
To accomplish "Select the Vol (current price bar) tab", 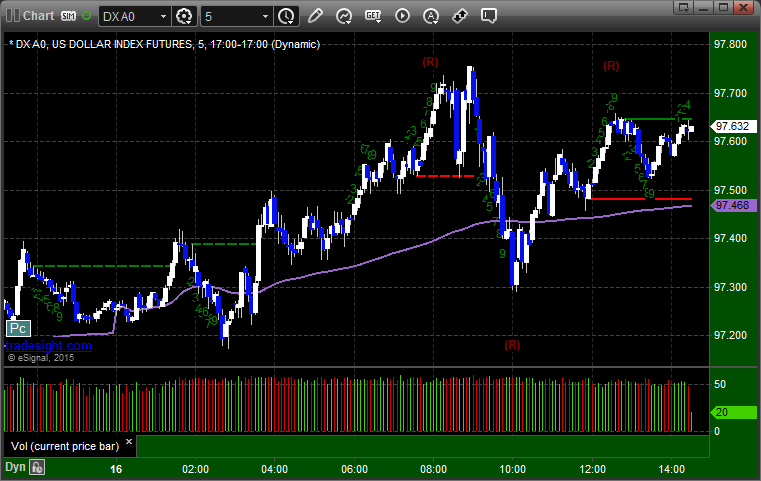I will (x=65, y=447).
